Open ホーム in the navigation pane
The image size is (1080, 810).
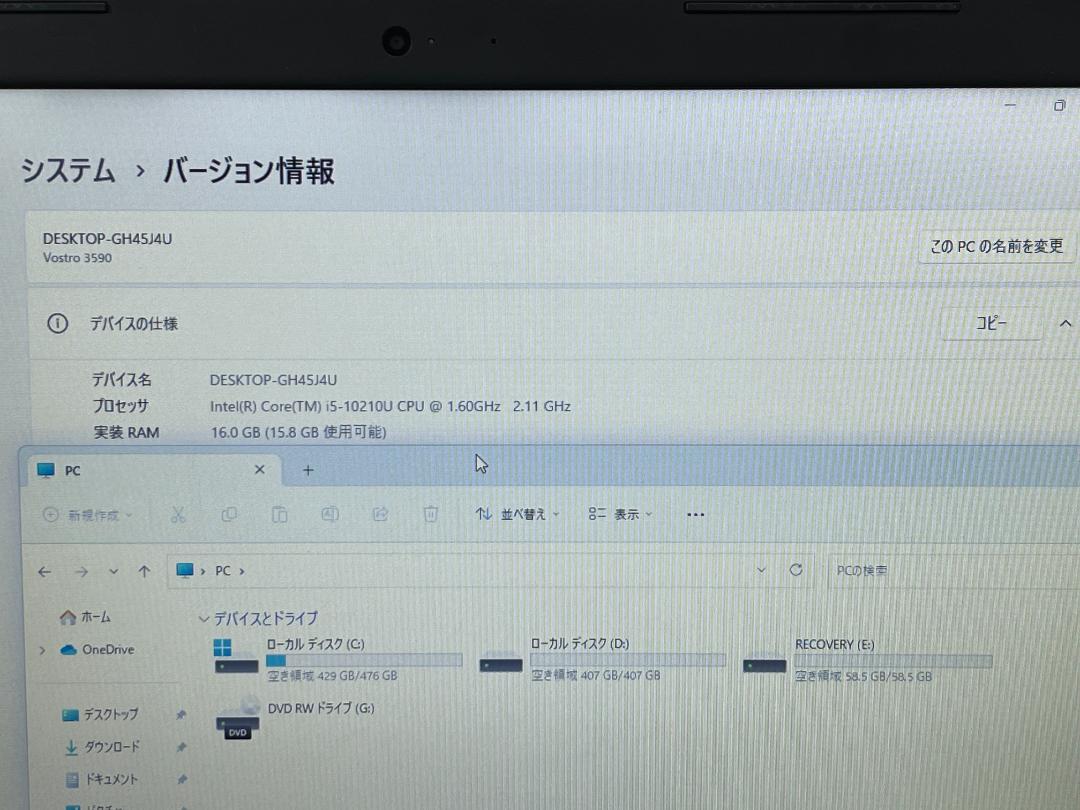(x=86, y=617)
